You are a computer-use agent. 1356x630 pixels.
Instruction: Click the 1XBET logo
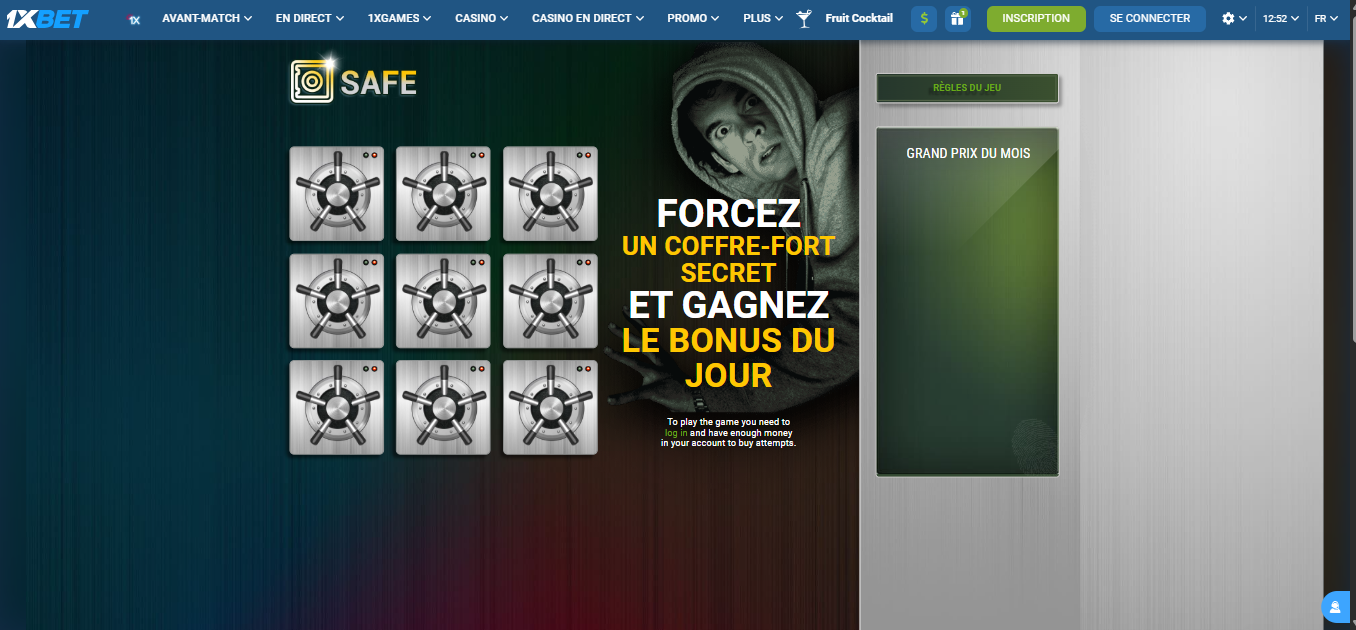tap(47, 19)
